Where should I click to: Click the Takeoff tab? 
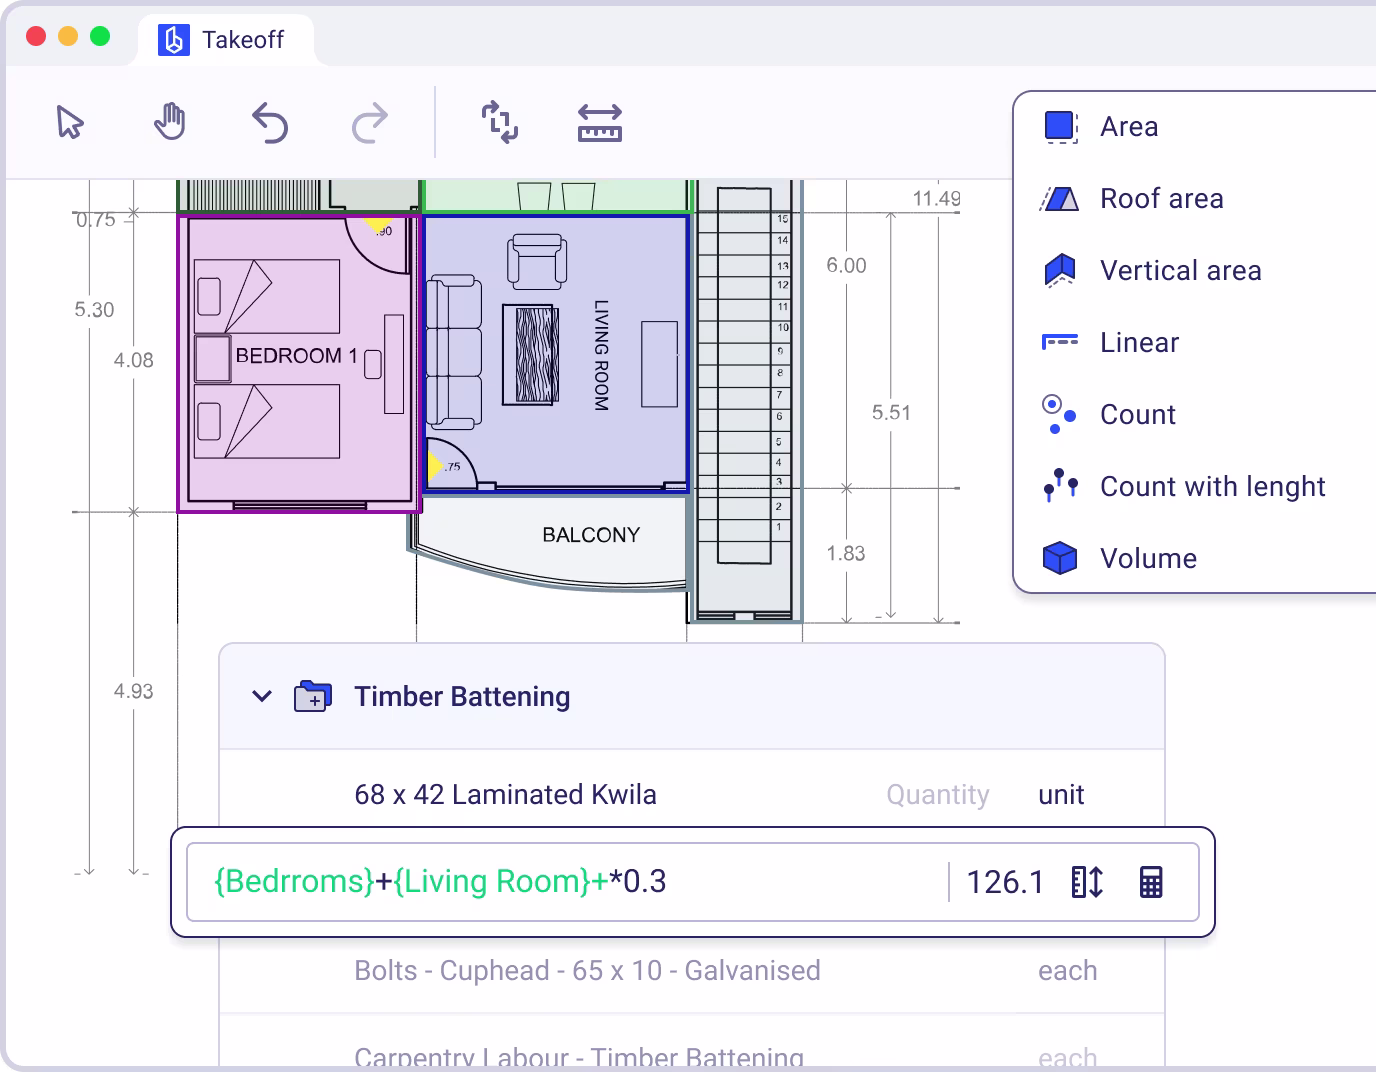click(225, 40)
